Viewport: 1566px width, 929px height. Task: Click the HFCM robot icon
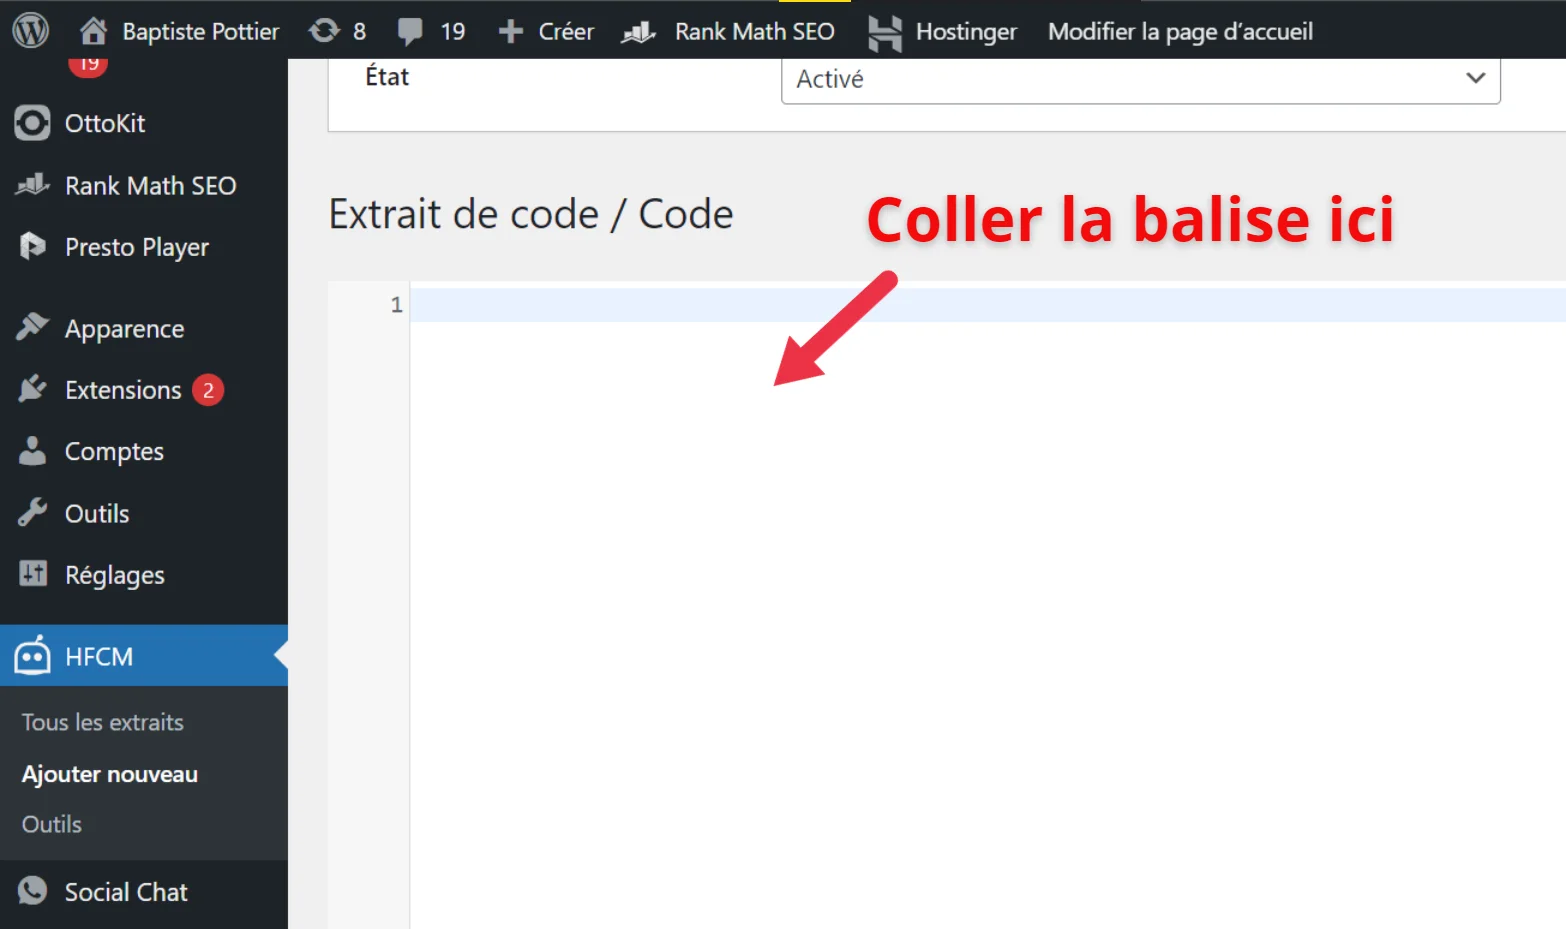[x=31, y=656]
